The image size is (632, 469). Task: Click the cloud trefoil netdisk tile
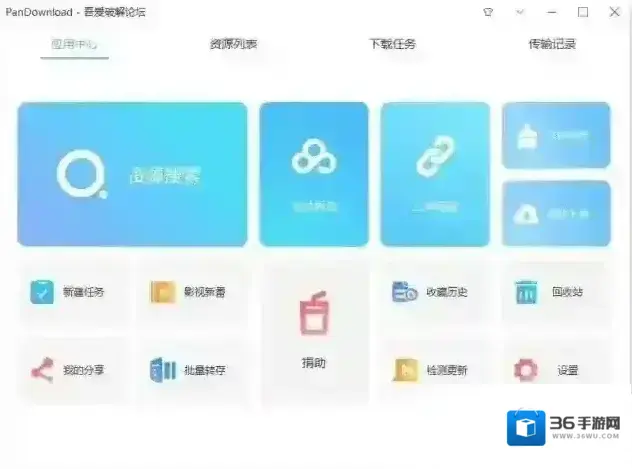tap(314, 174)
